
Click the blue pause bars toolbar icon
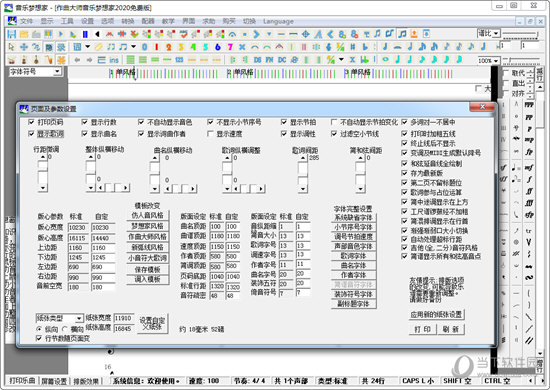[85, 34]
